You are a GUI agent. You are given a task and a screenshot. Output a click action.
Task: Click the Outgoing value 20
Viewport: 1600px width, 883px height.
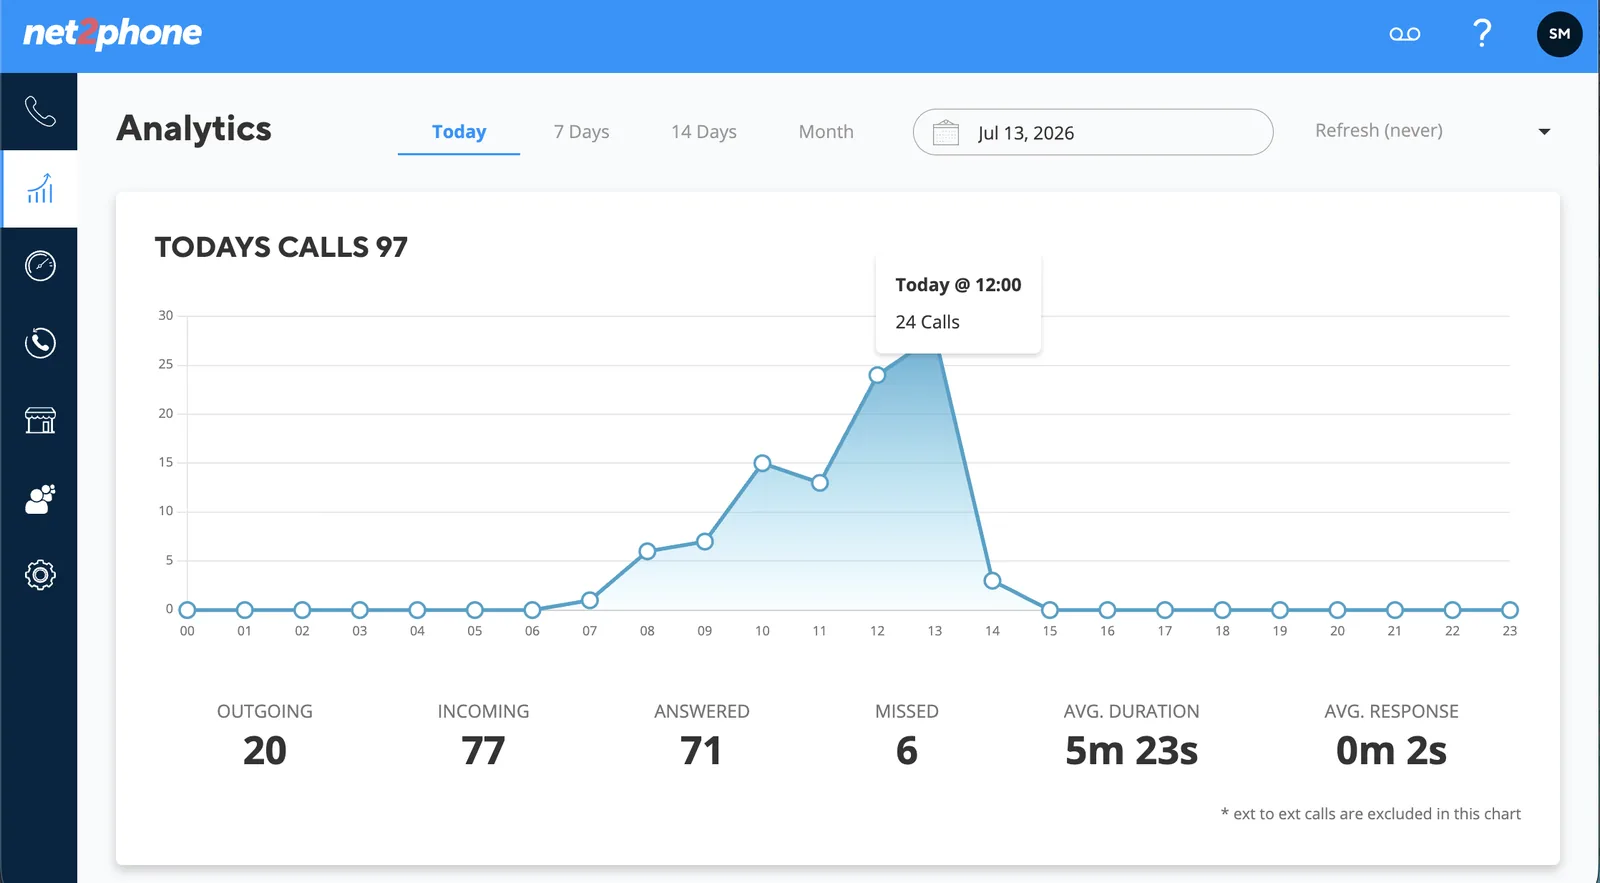[265, 751]
